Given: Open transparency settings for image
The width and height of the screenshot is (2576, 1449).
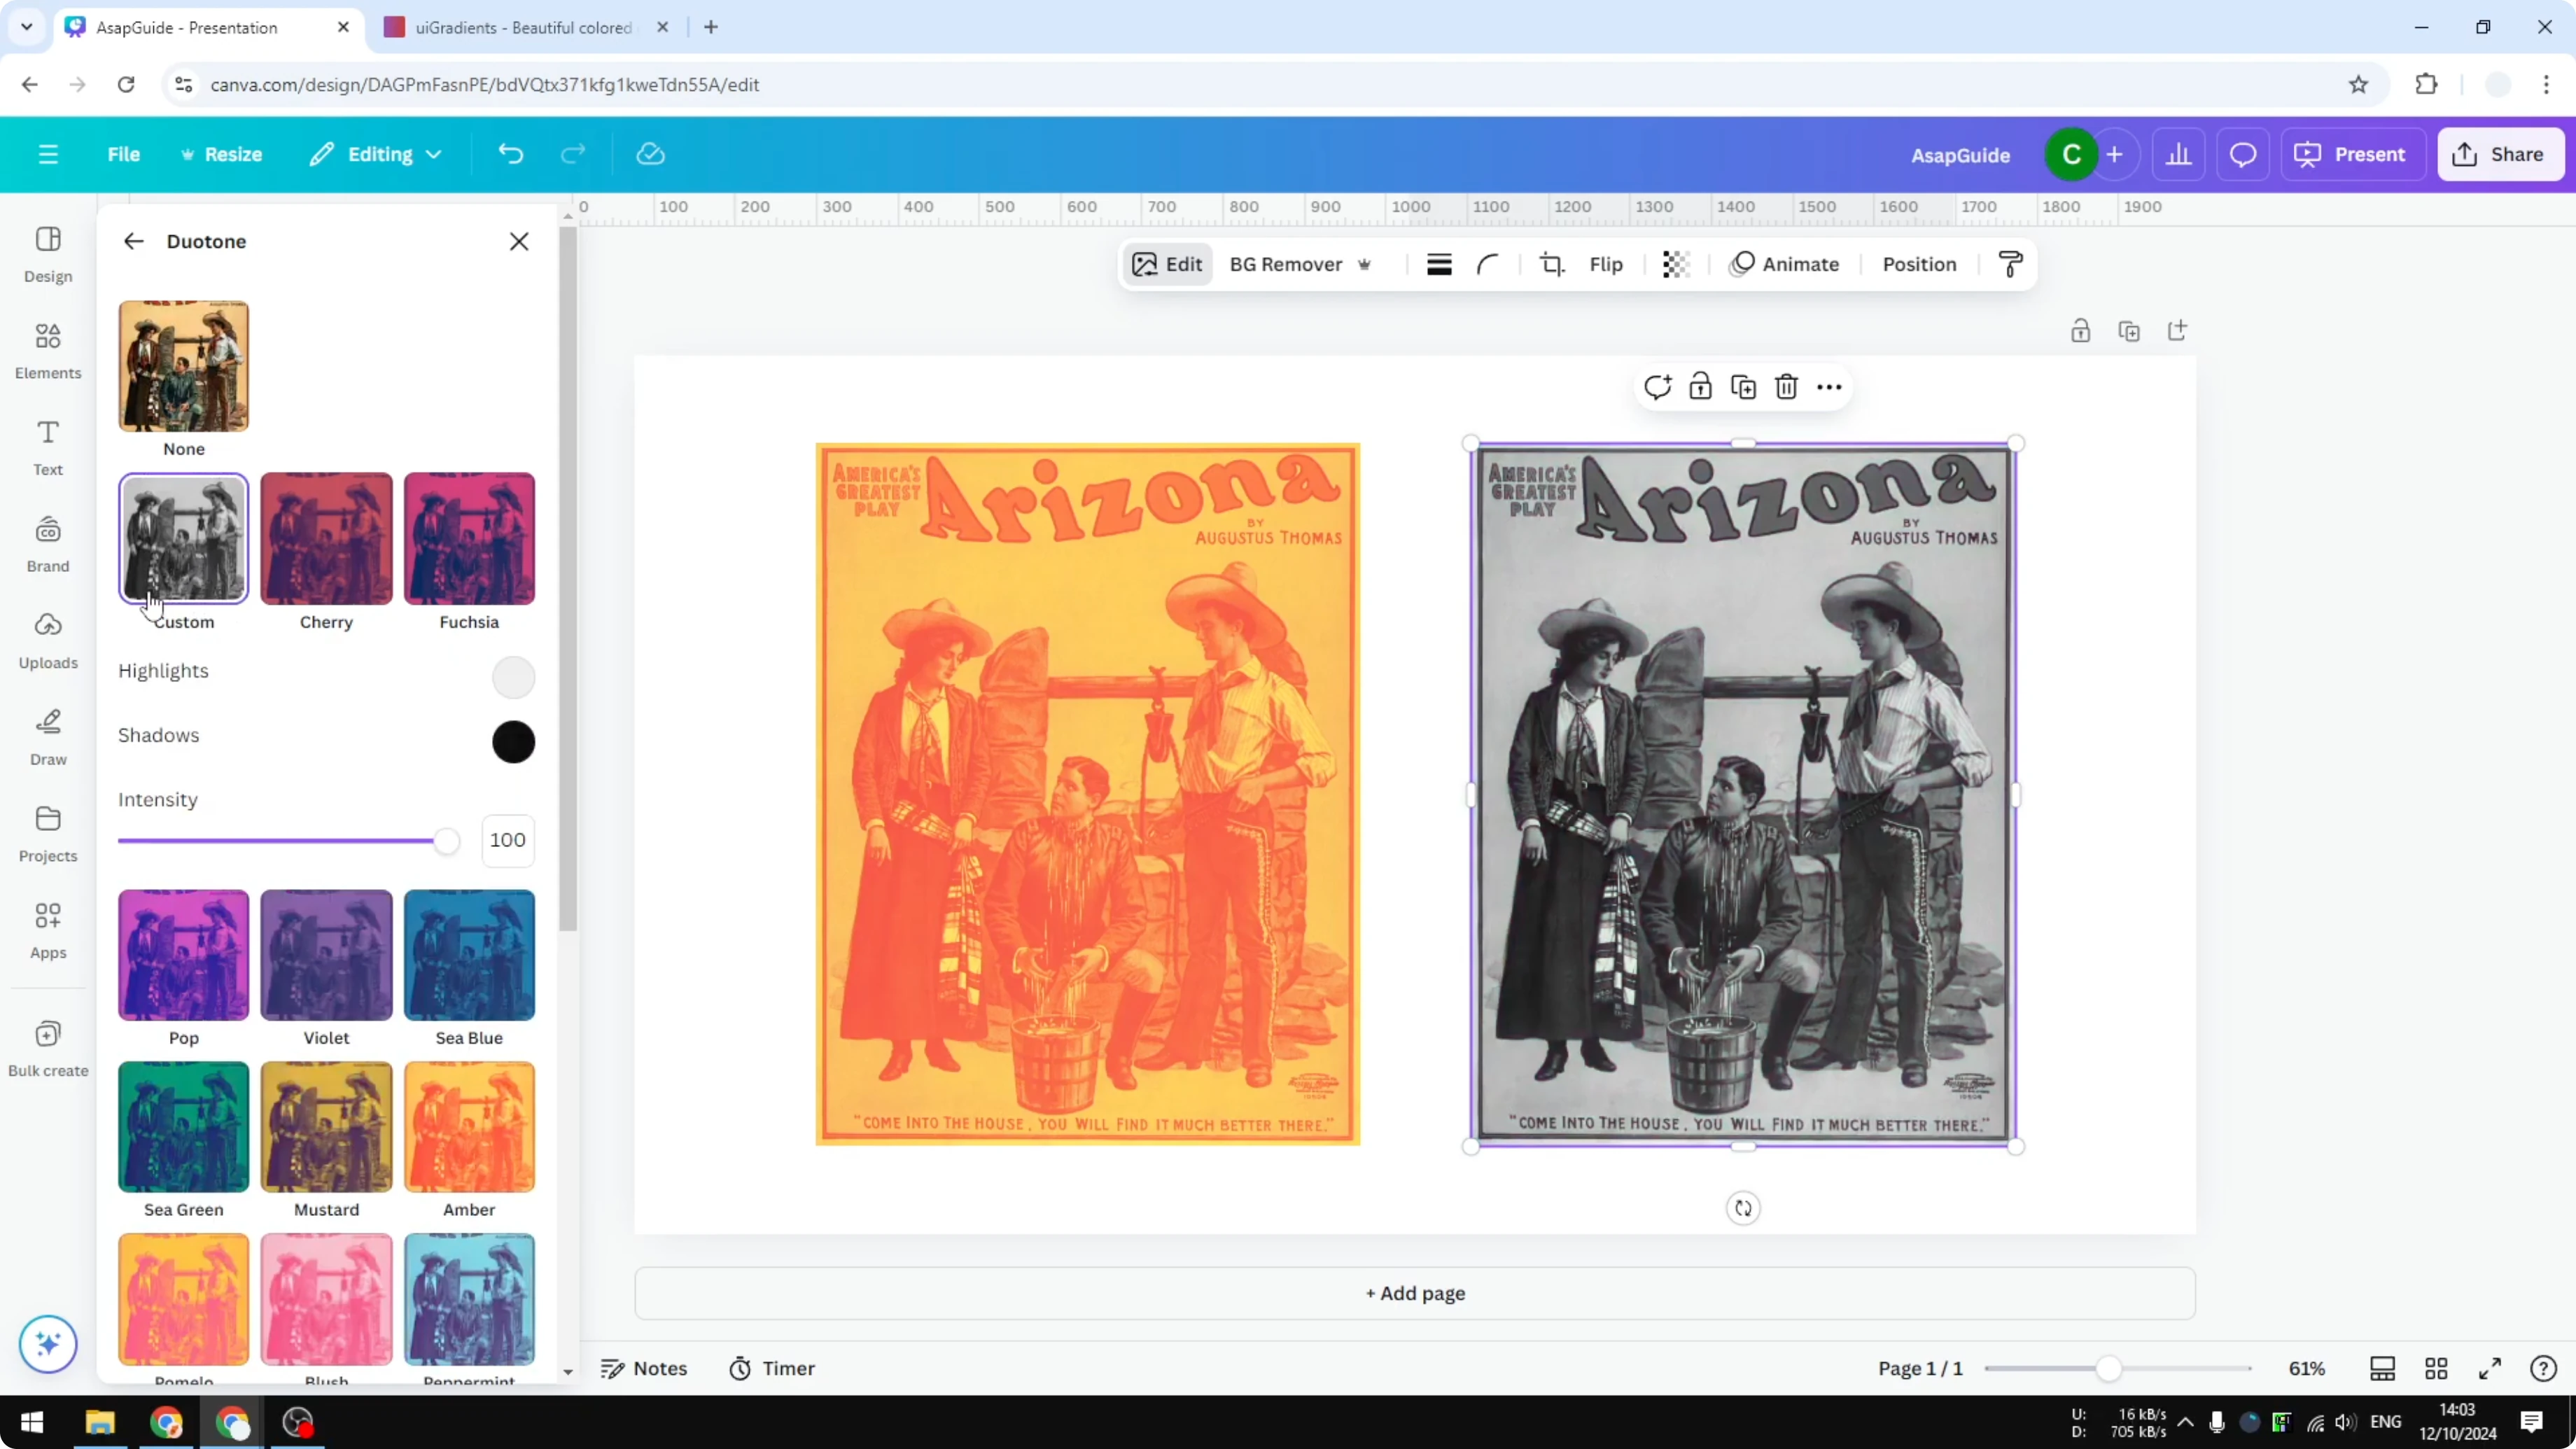Looking at the screenshot, I should click(1676, 264).
